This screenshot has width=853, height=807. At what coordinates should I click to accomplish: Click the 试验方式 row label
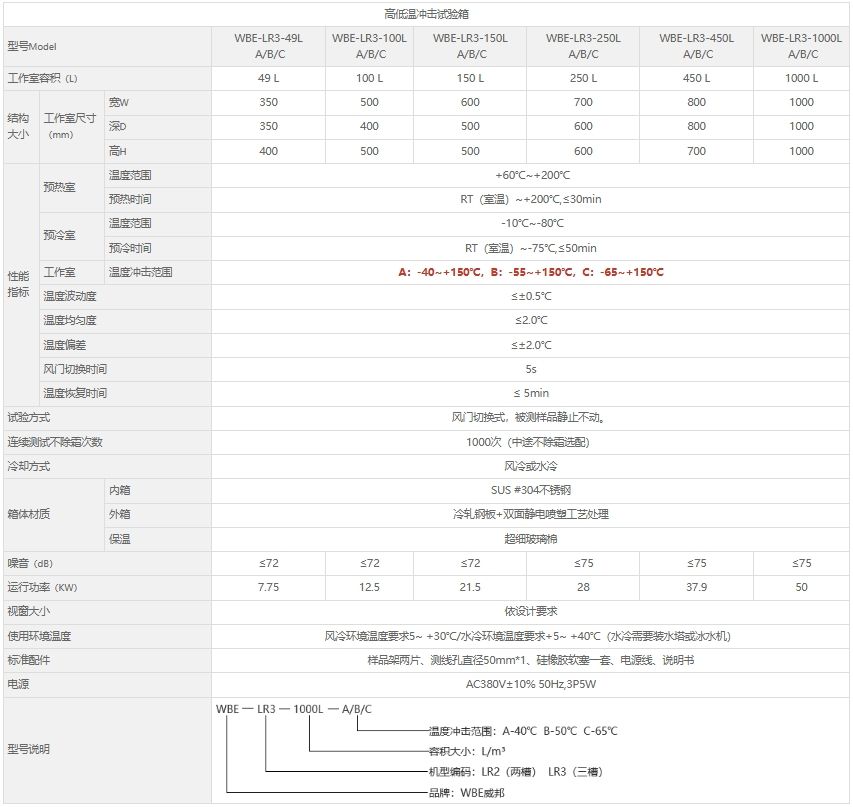29,417
